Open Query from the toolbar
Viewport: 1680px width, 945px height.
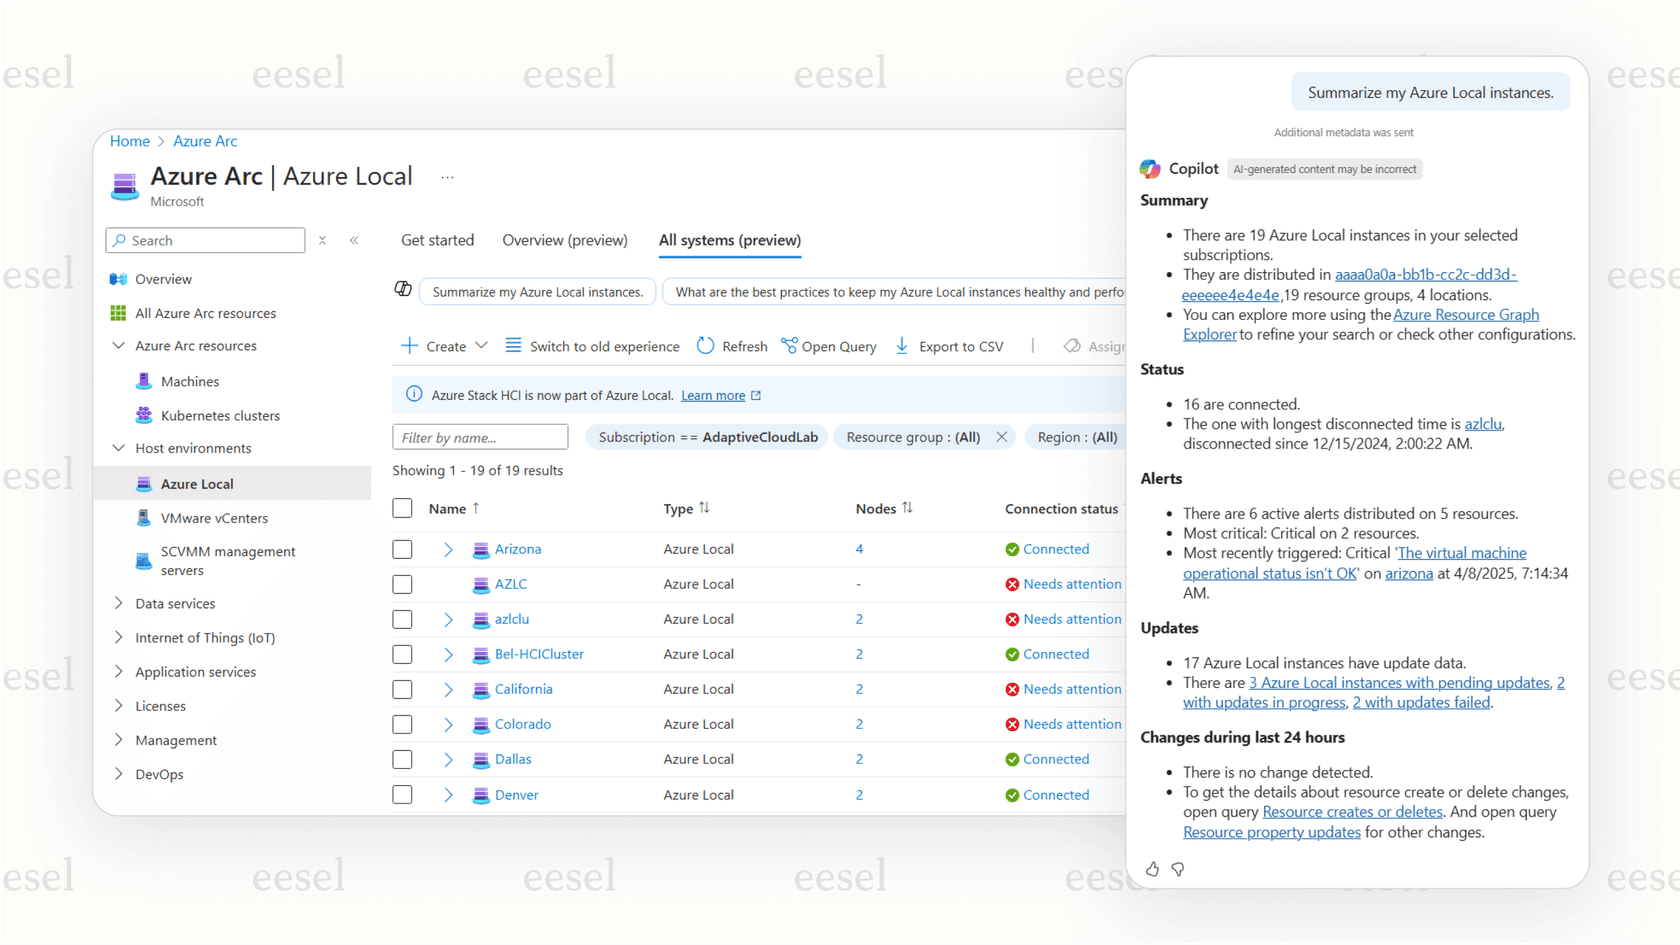828,346
